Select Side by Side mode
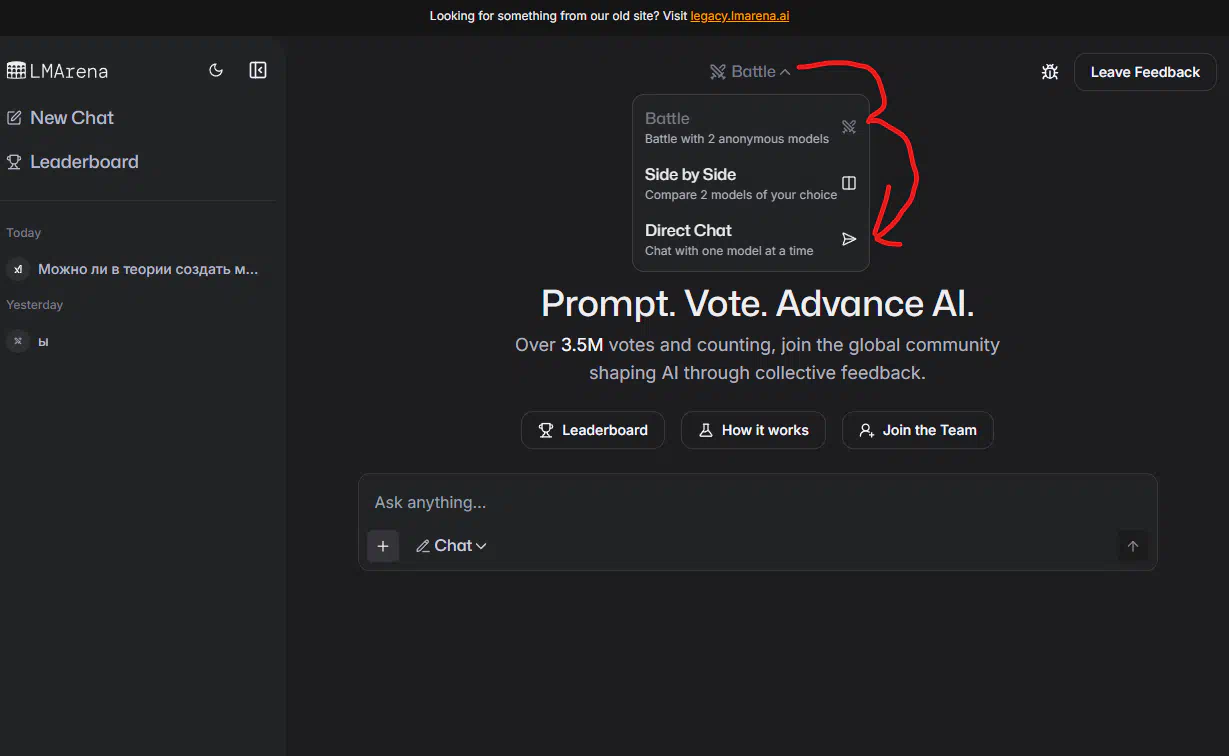1229x756 pixels. tap(751, 183)
